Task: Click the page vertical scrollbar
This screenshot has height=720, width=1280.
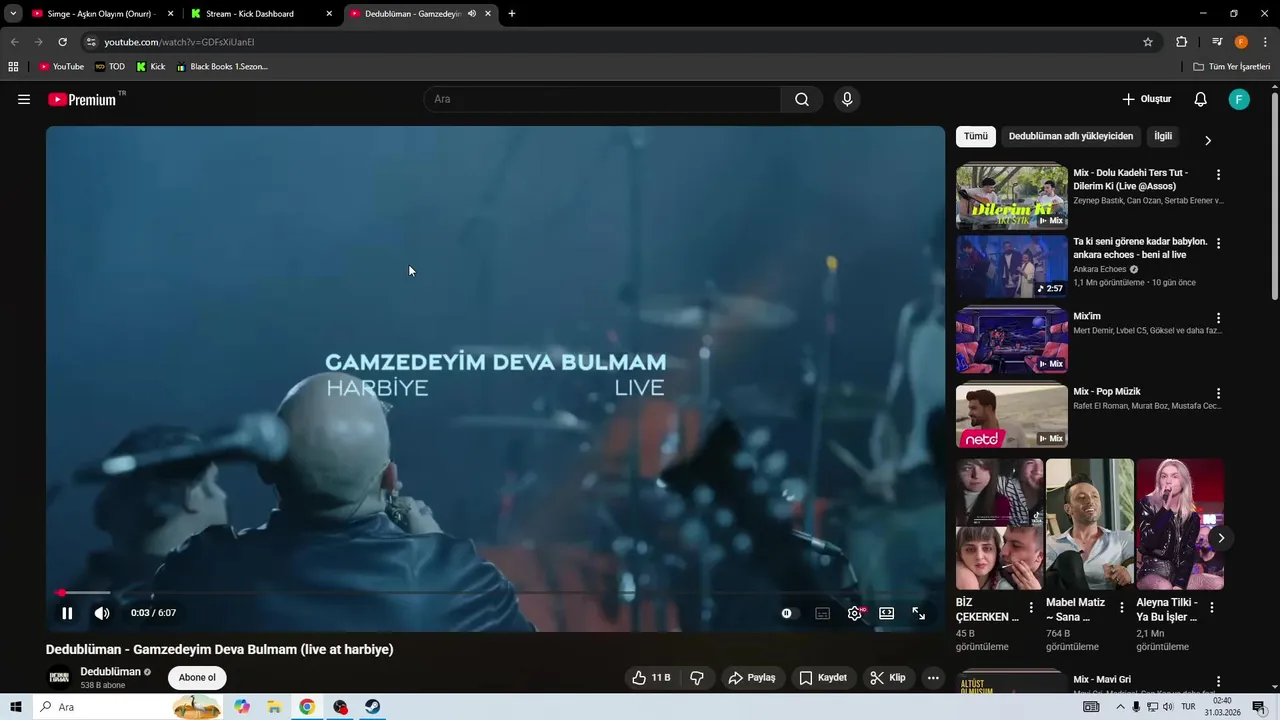Action: tap(1275, 195)
